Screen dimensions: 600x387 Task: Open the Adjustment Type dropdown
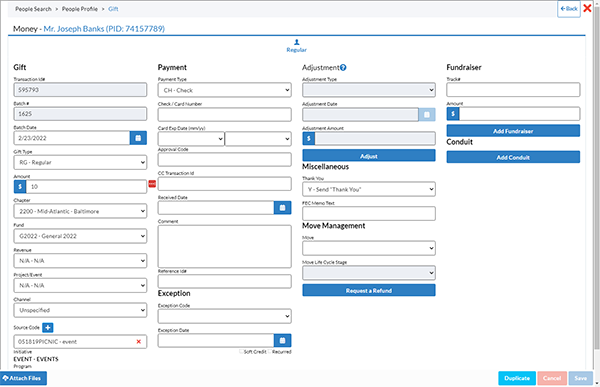click(369, 90)
